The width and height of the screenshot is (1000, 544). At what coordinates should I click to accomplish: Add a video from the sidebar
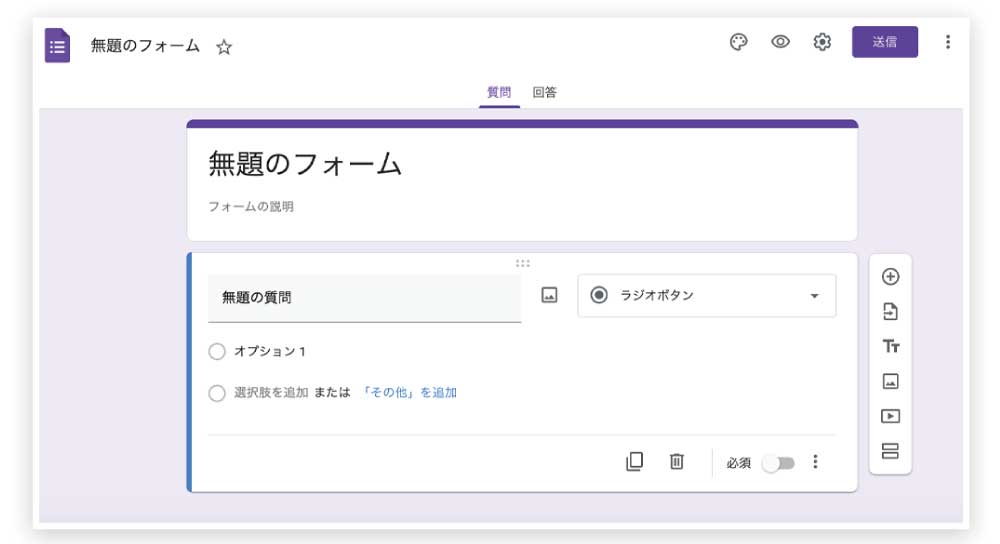pos(890,416)
